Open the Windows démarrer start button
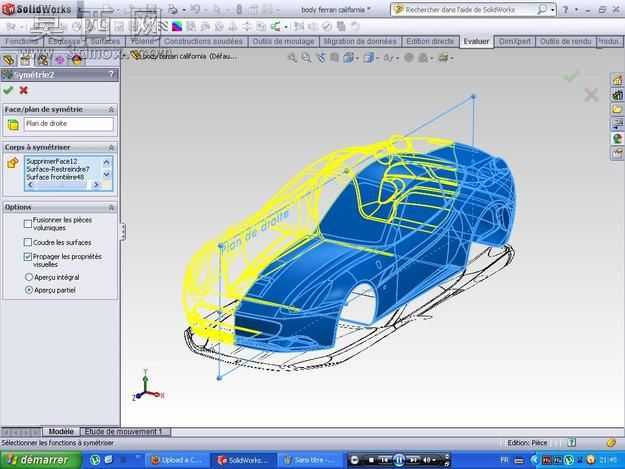 coord(40,460)
